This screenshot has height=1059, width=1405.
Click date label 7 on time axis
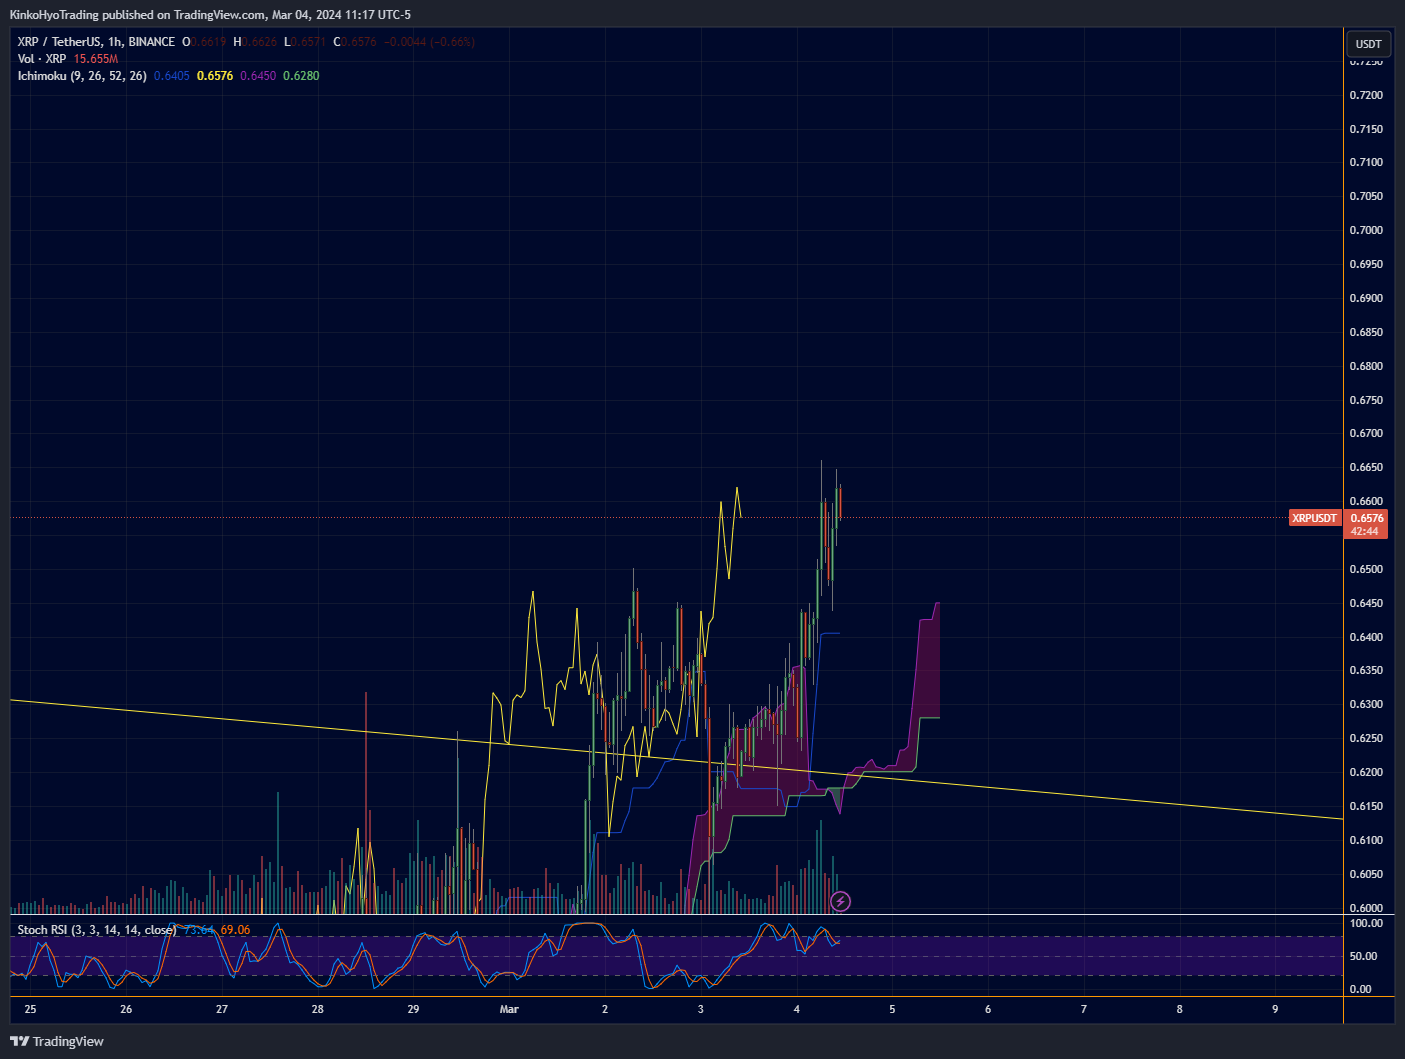click(x=1084, y=1009)
